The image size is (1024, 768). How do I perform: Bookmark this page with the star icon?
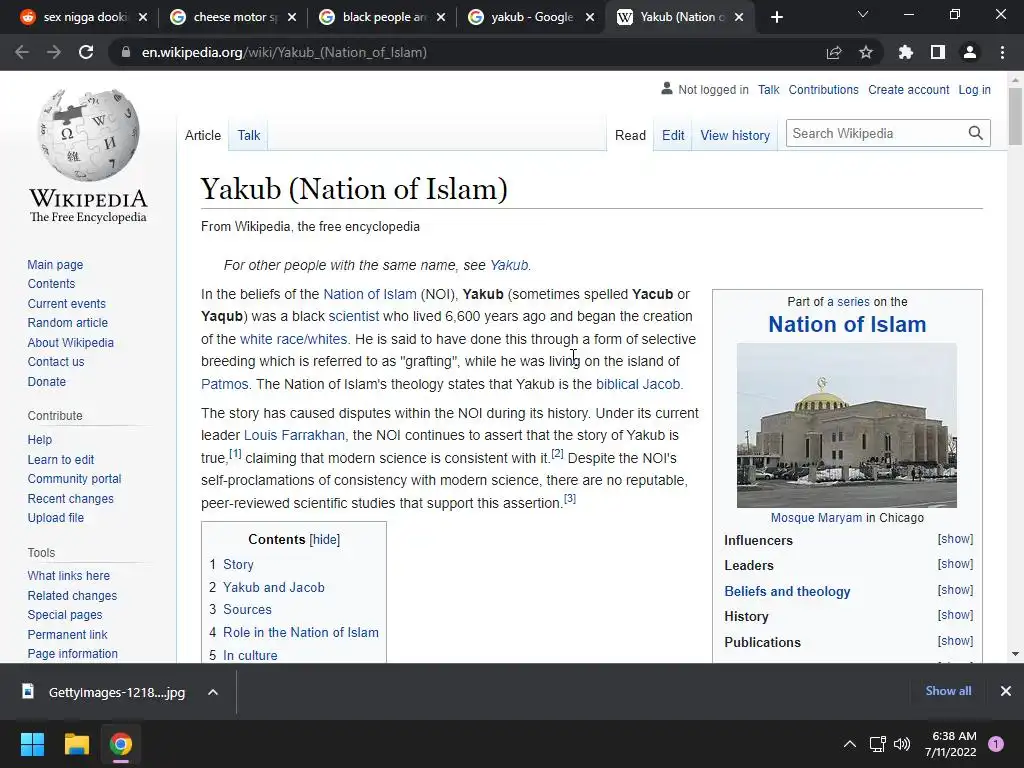point(866,52)
